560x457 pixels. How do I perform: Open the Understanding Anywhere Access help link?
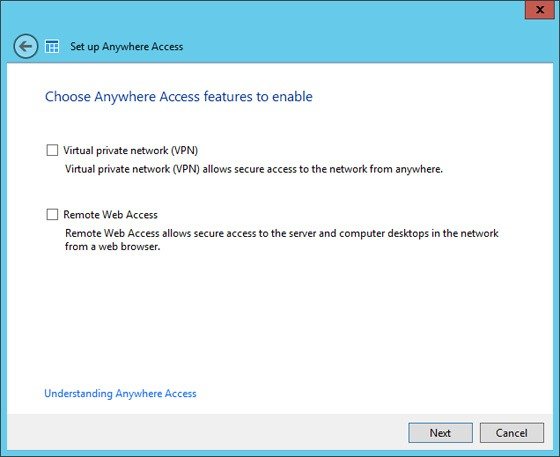pyautogui.click(x=120, y=393)
